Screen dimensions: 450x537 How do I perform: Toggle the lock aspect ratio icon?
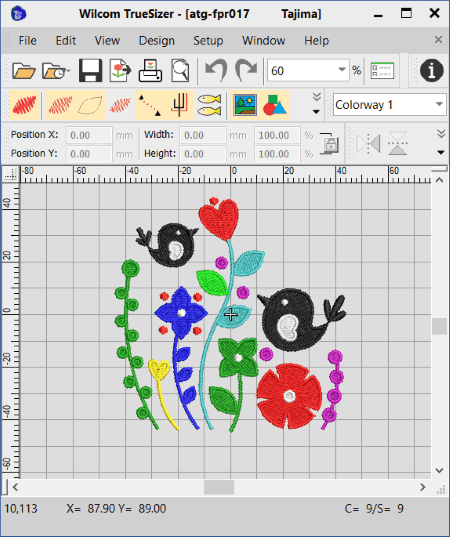coord(329,143)
